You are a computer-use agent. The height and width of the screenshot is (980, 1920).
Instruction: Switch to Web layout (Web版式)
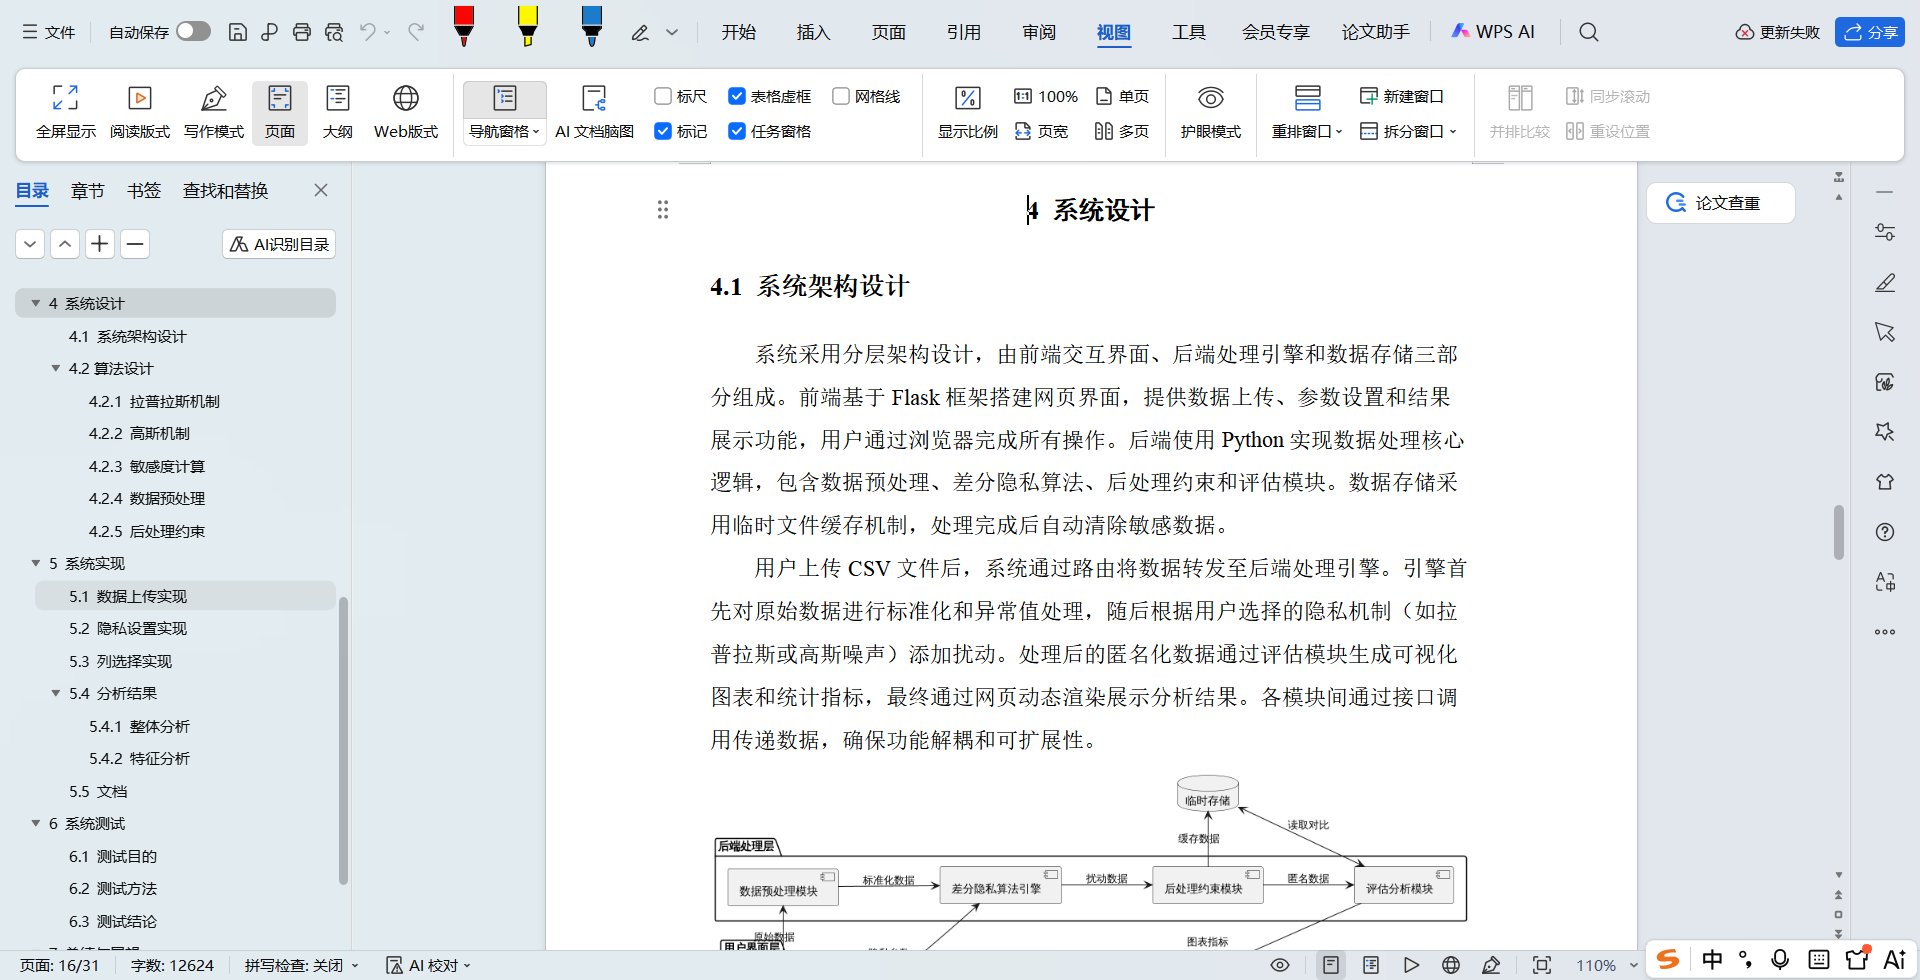[406, 112]
